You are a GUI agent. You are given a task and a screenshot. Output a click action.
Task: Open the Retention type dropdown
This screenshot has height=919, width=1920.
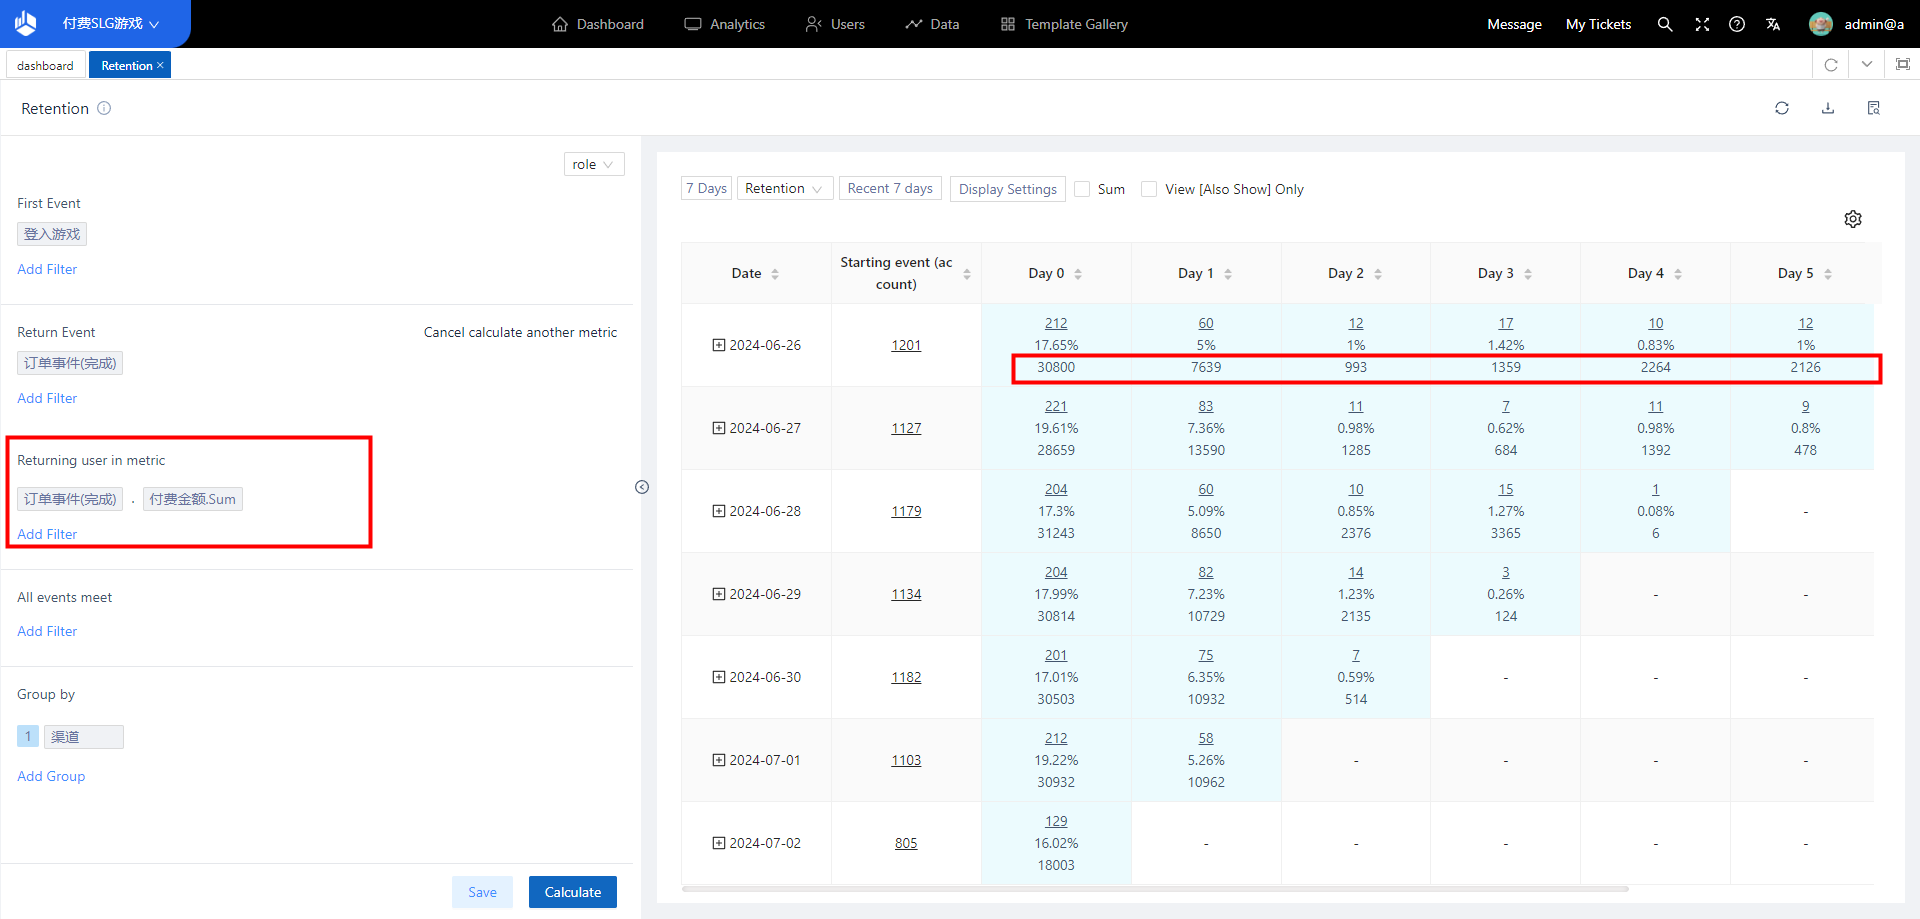tap(784, 188)
